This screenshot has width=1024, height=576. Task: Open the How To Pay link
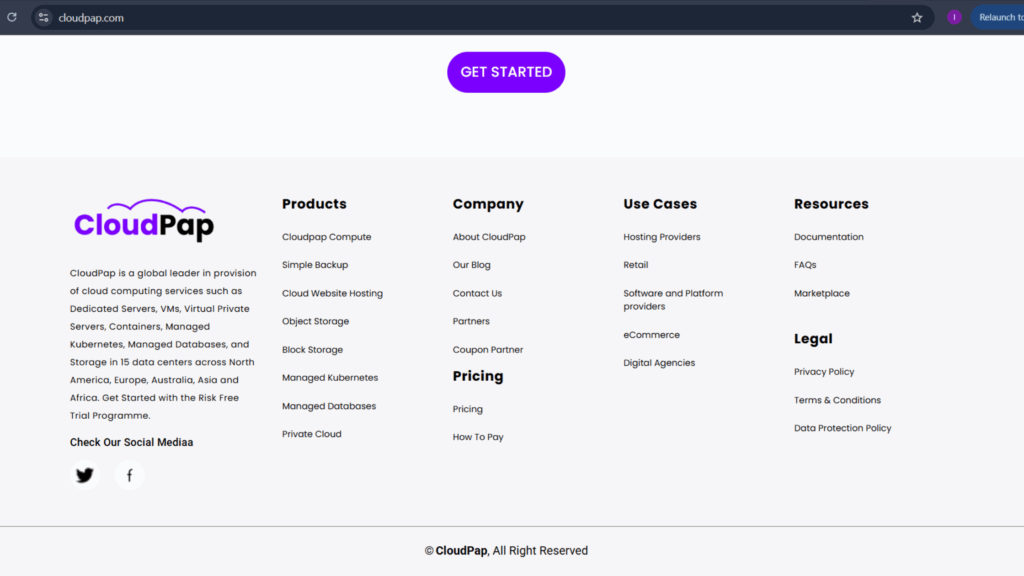click(478, 437)
